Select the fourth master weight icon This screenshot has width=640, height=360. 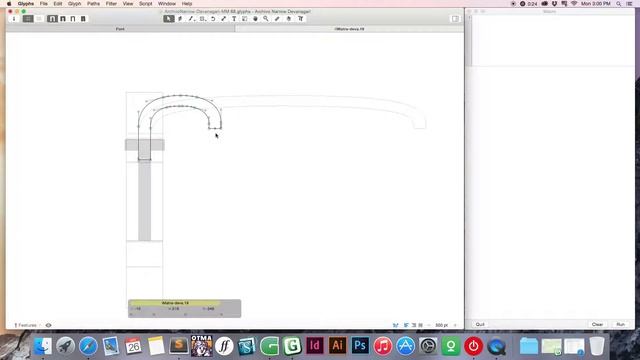83,19
